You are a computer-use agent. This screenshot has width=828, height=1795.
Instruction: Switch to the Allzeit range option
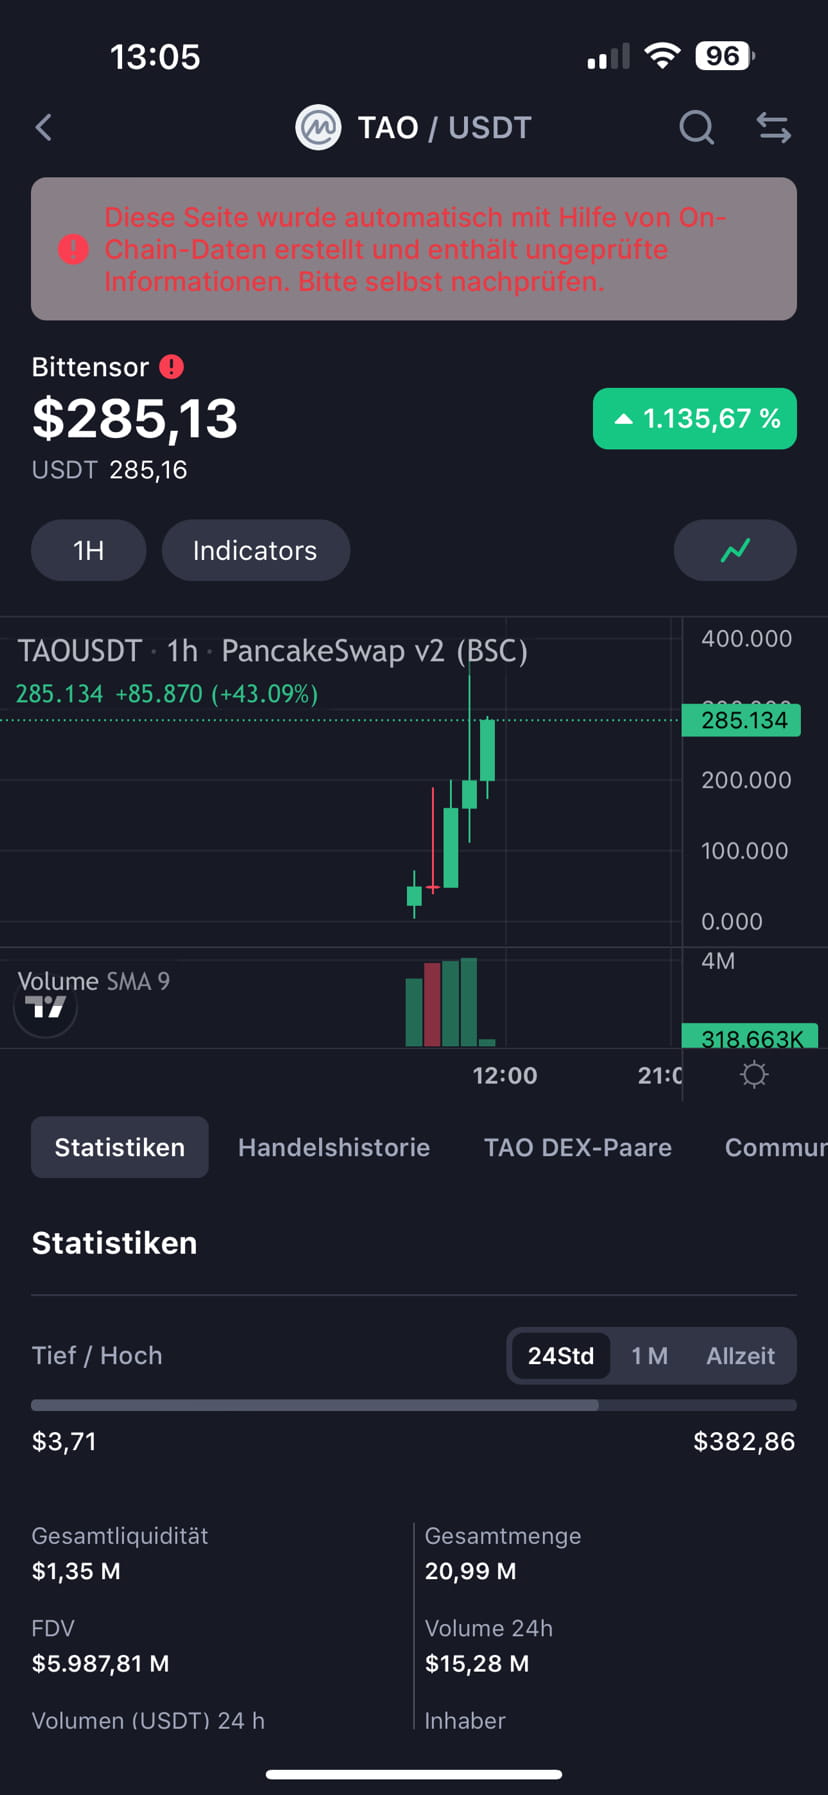click(741, 1355)
